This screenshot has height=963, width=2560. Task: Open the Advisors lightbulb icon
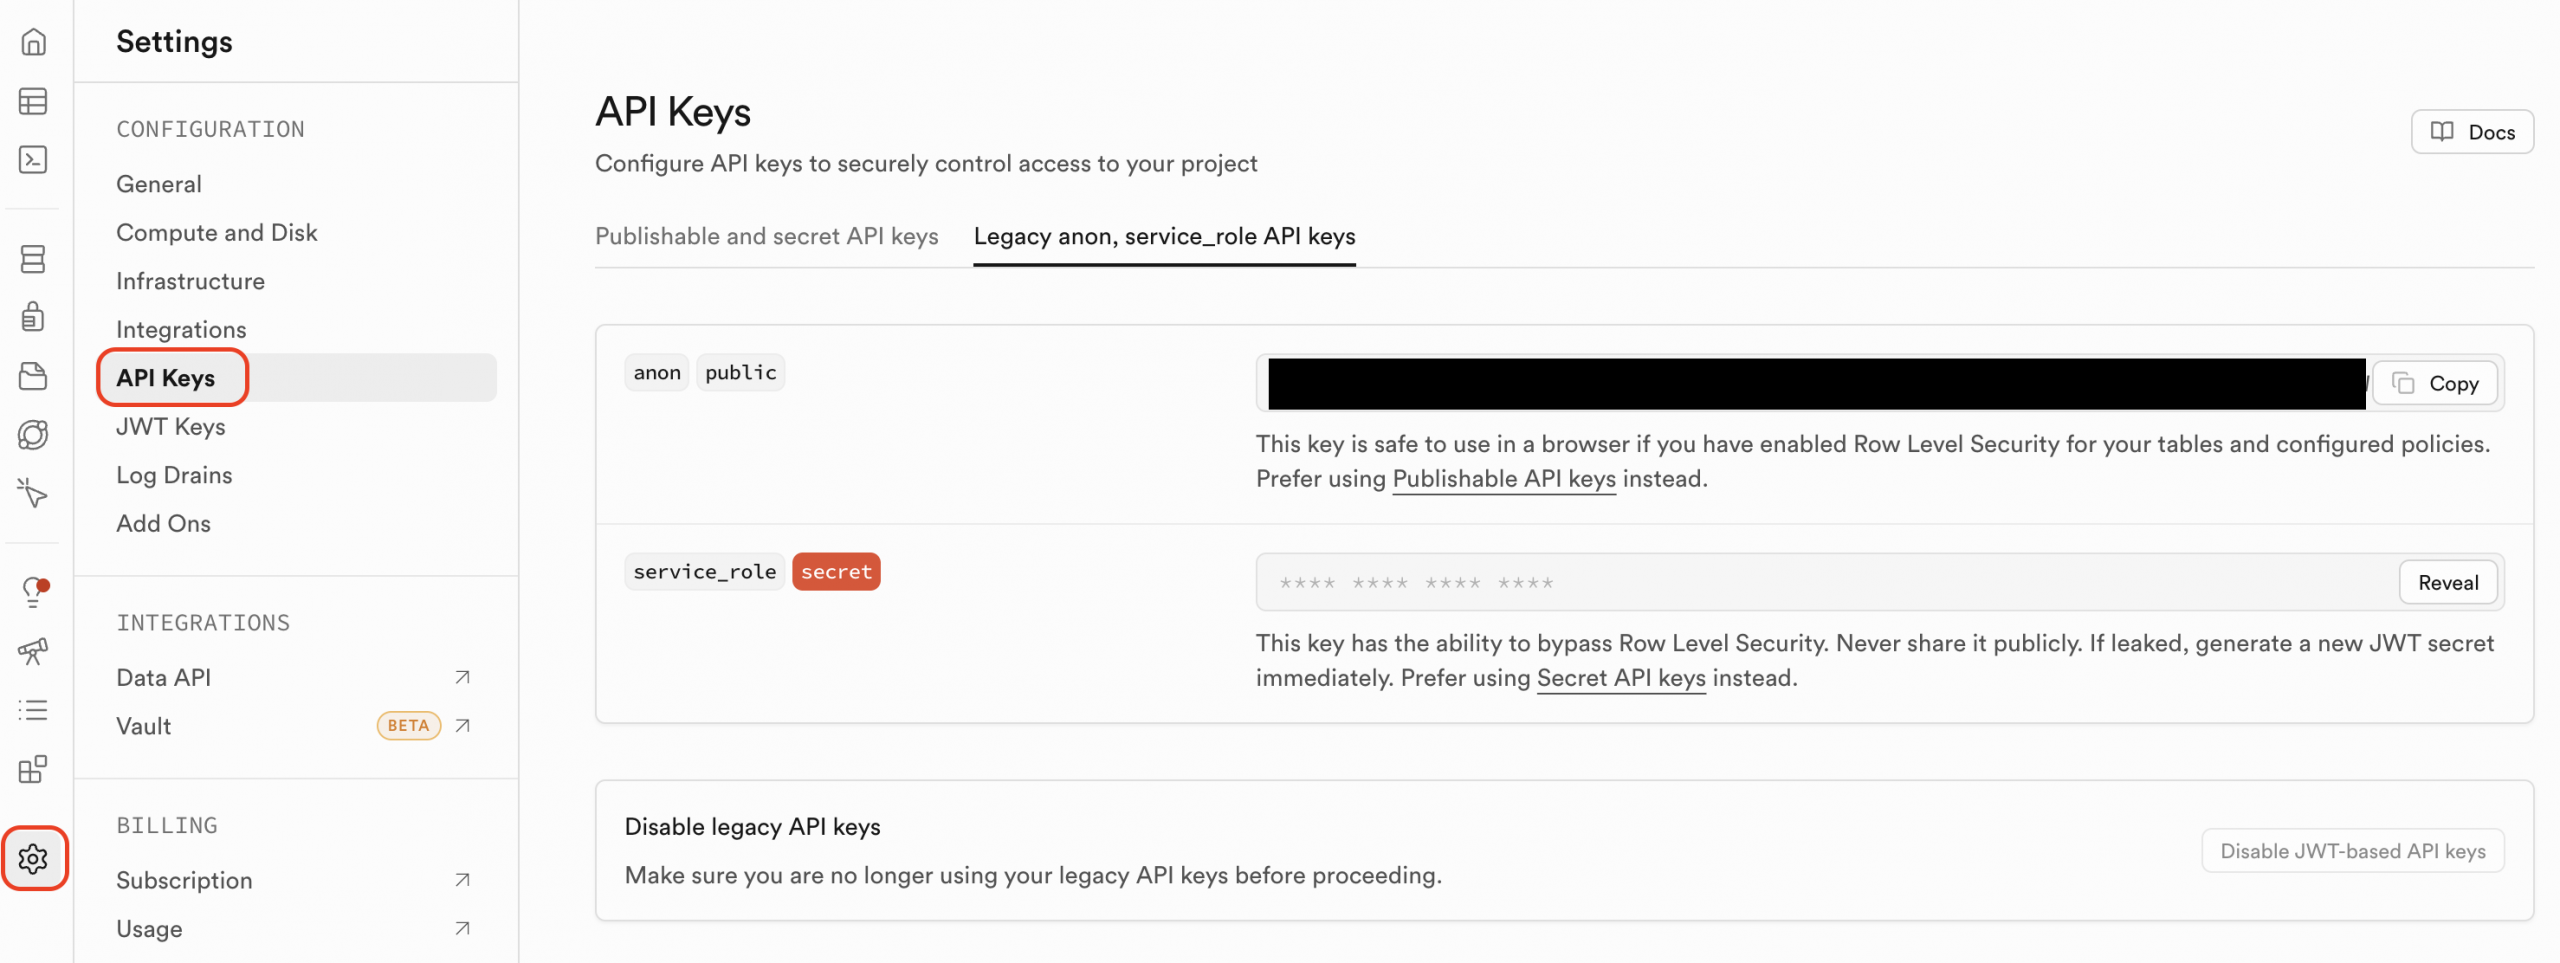(x=33, y=592)
